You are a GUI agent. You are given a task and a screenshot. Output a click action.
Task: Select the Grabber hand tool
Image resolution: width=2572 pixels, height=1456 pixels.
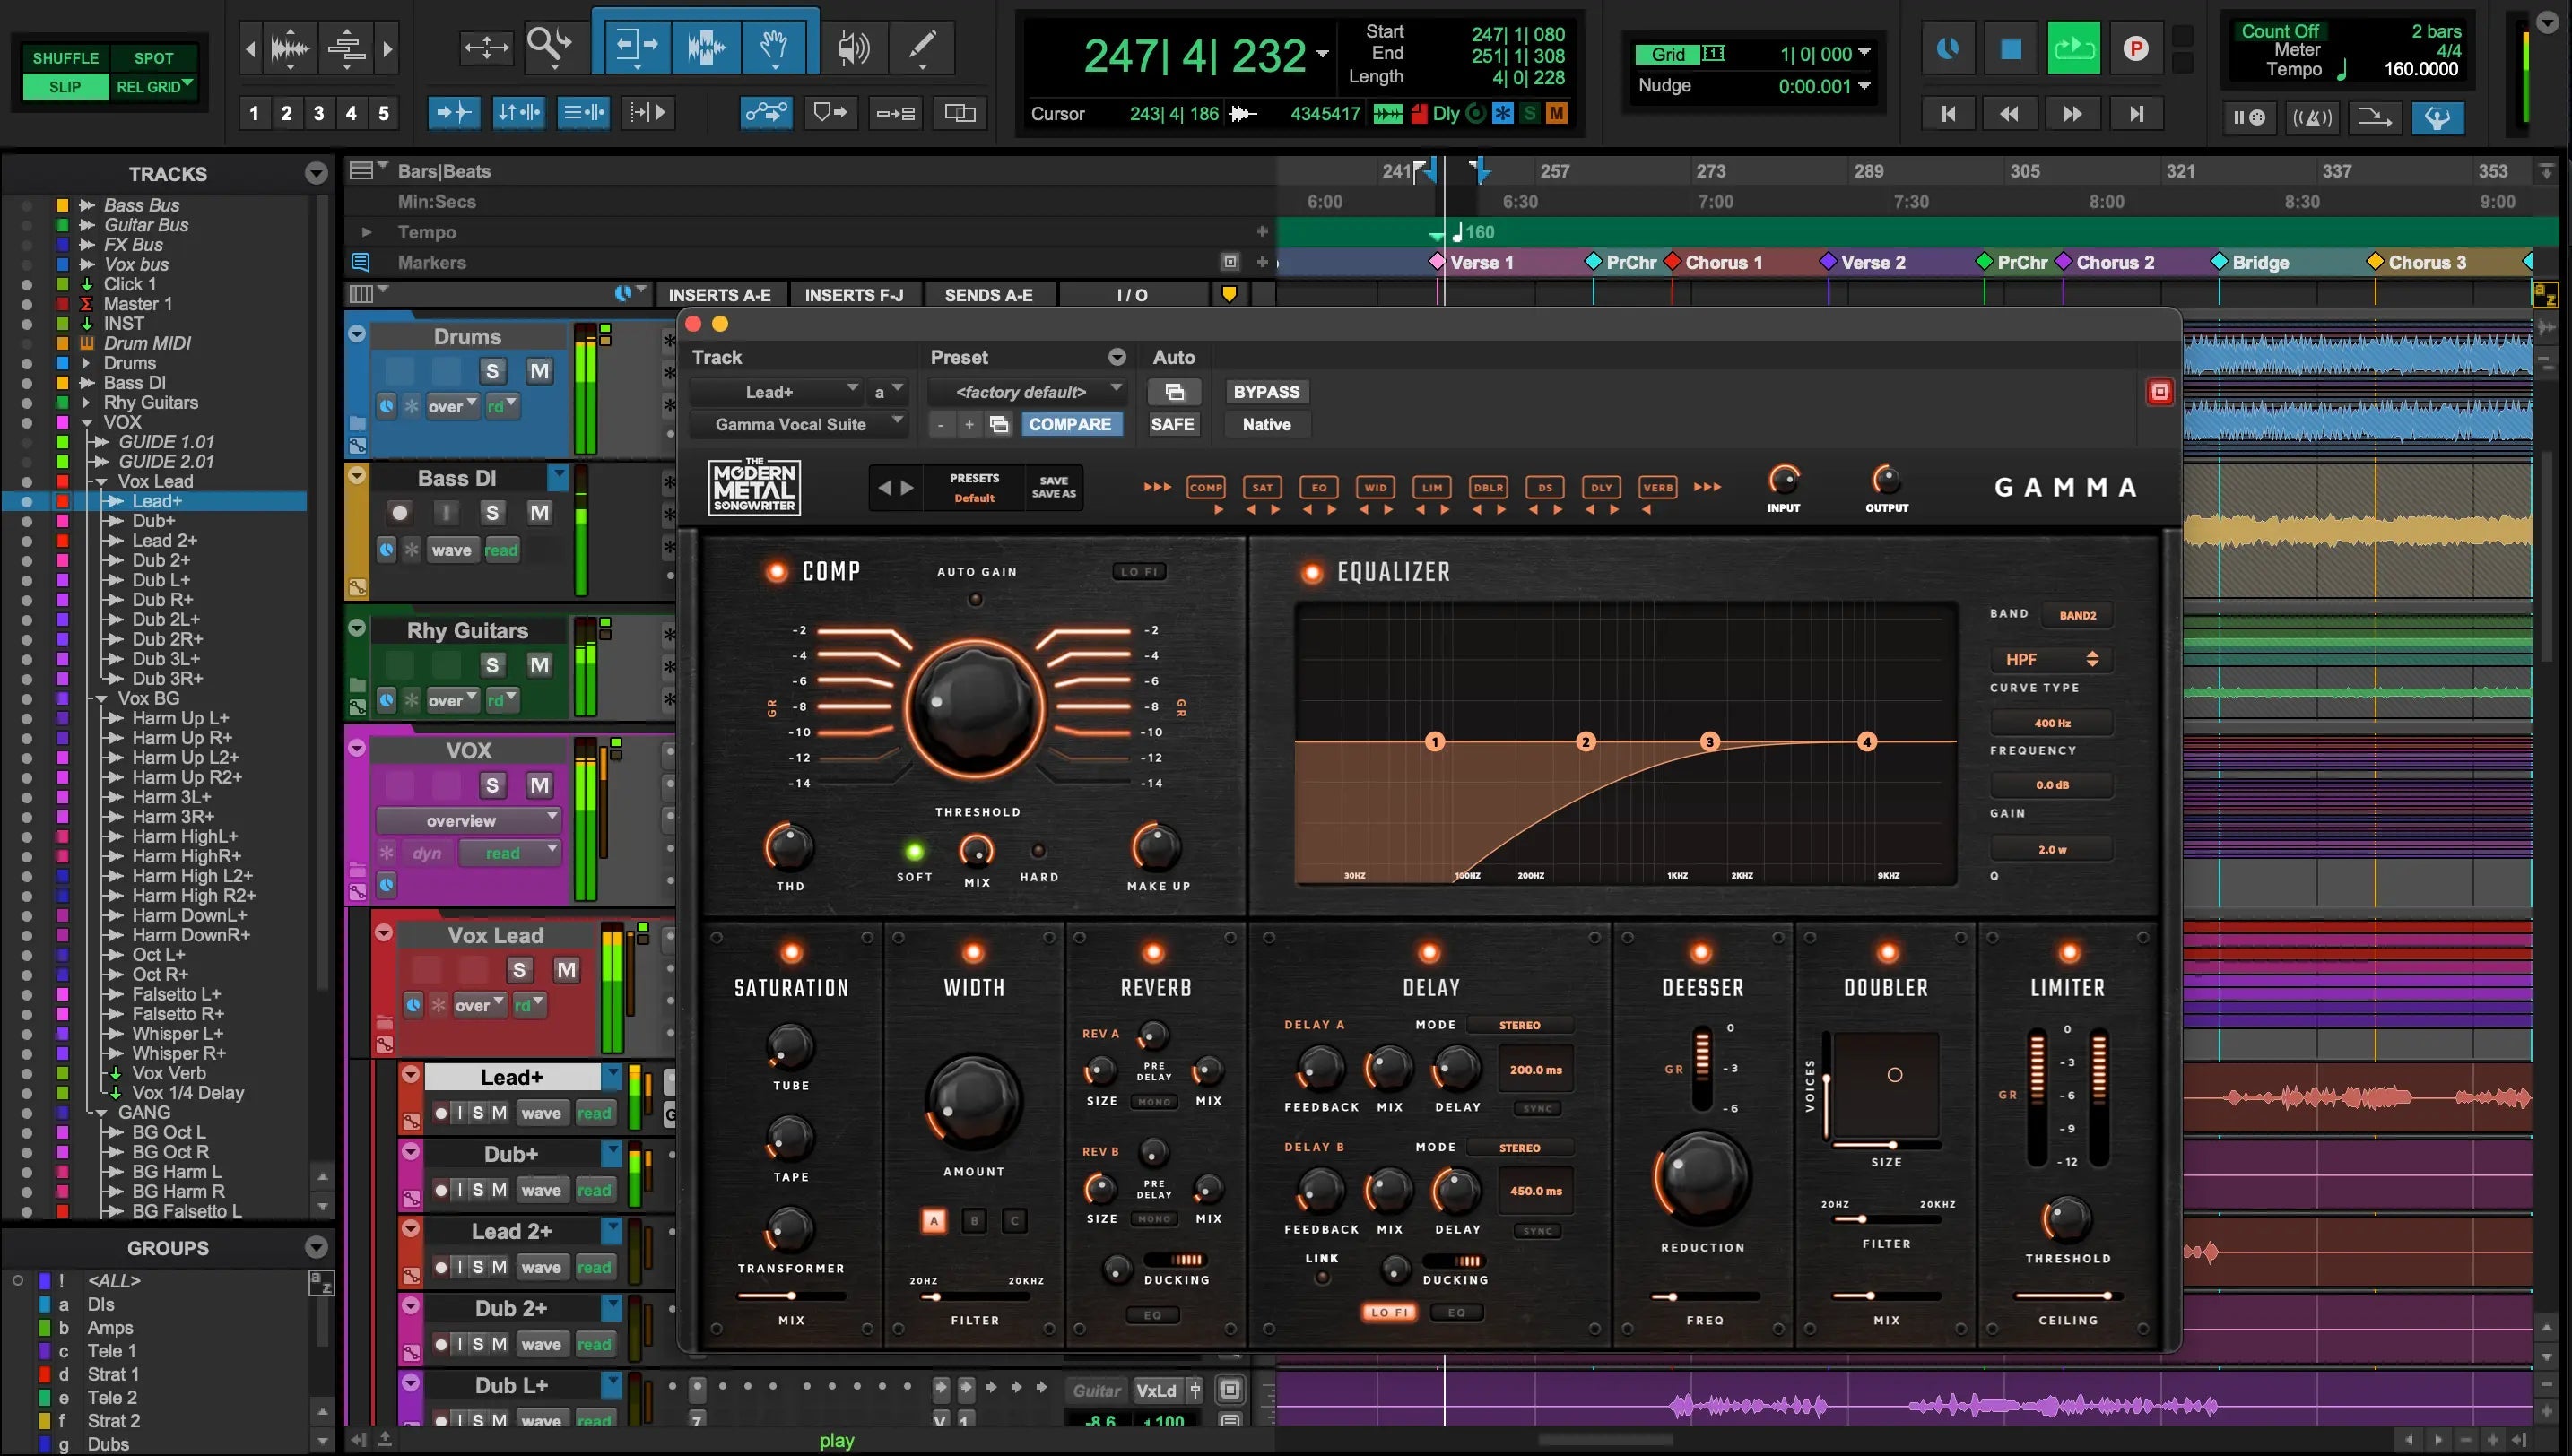773,46
